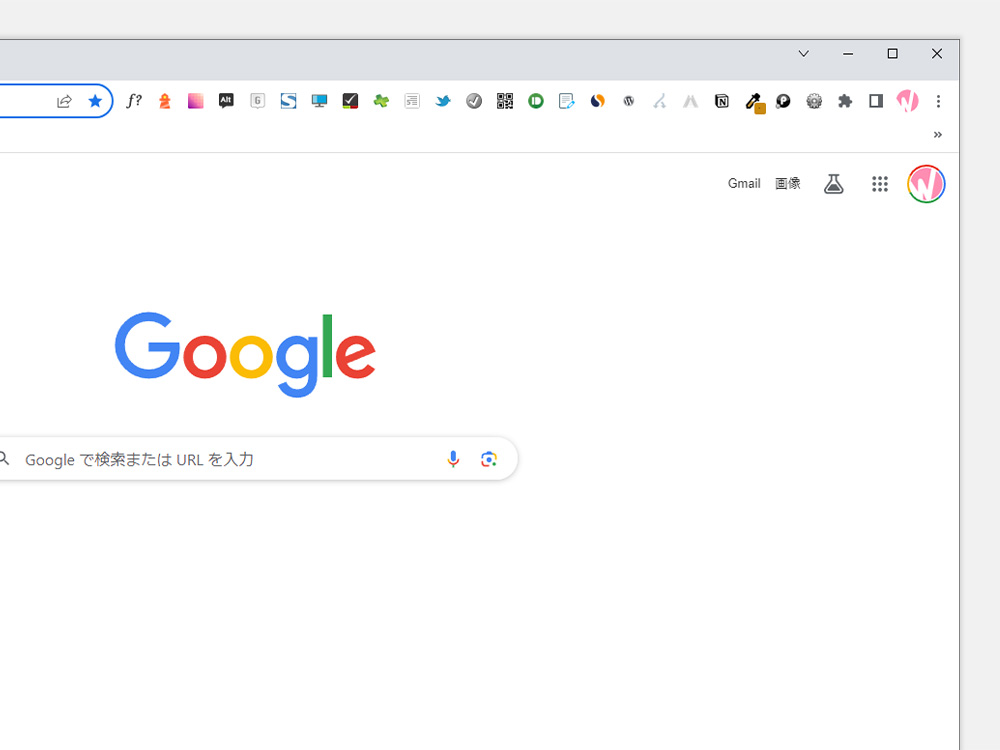Open the Lighthouse extension icon
Screen dimensions: 1000x750
[165, 101]
